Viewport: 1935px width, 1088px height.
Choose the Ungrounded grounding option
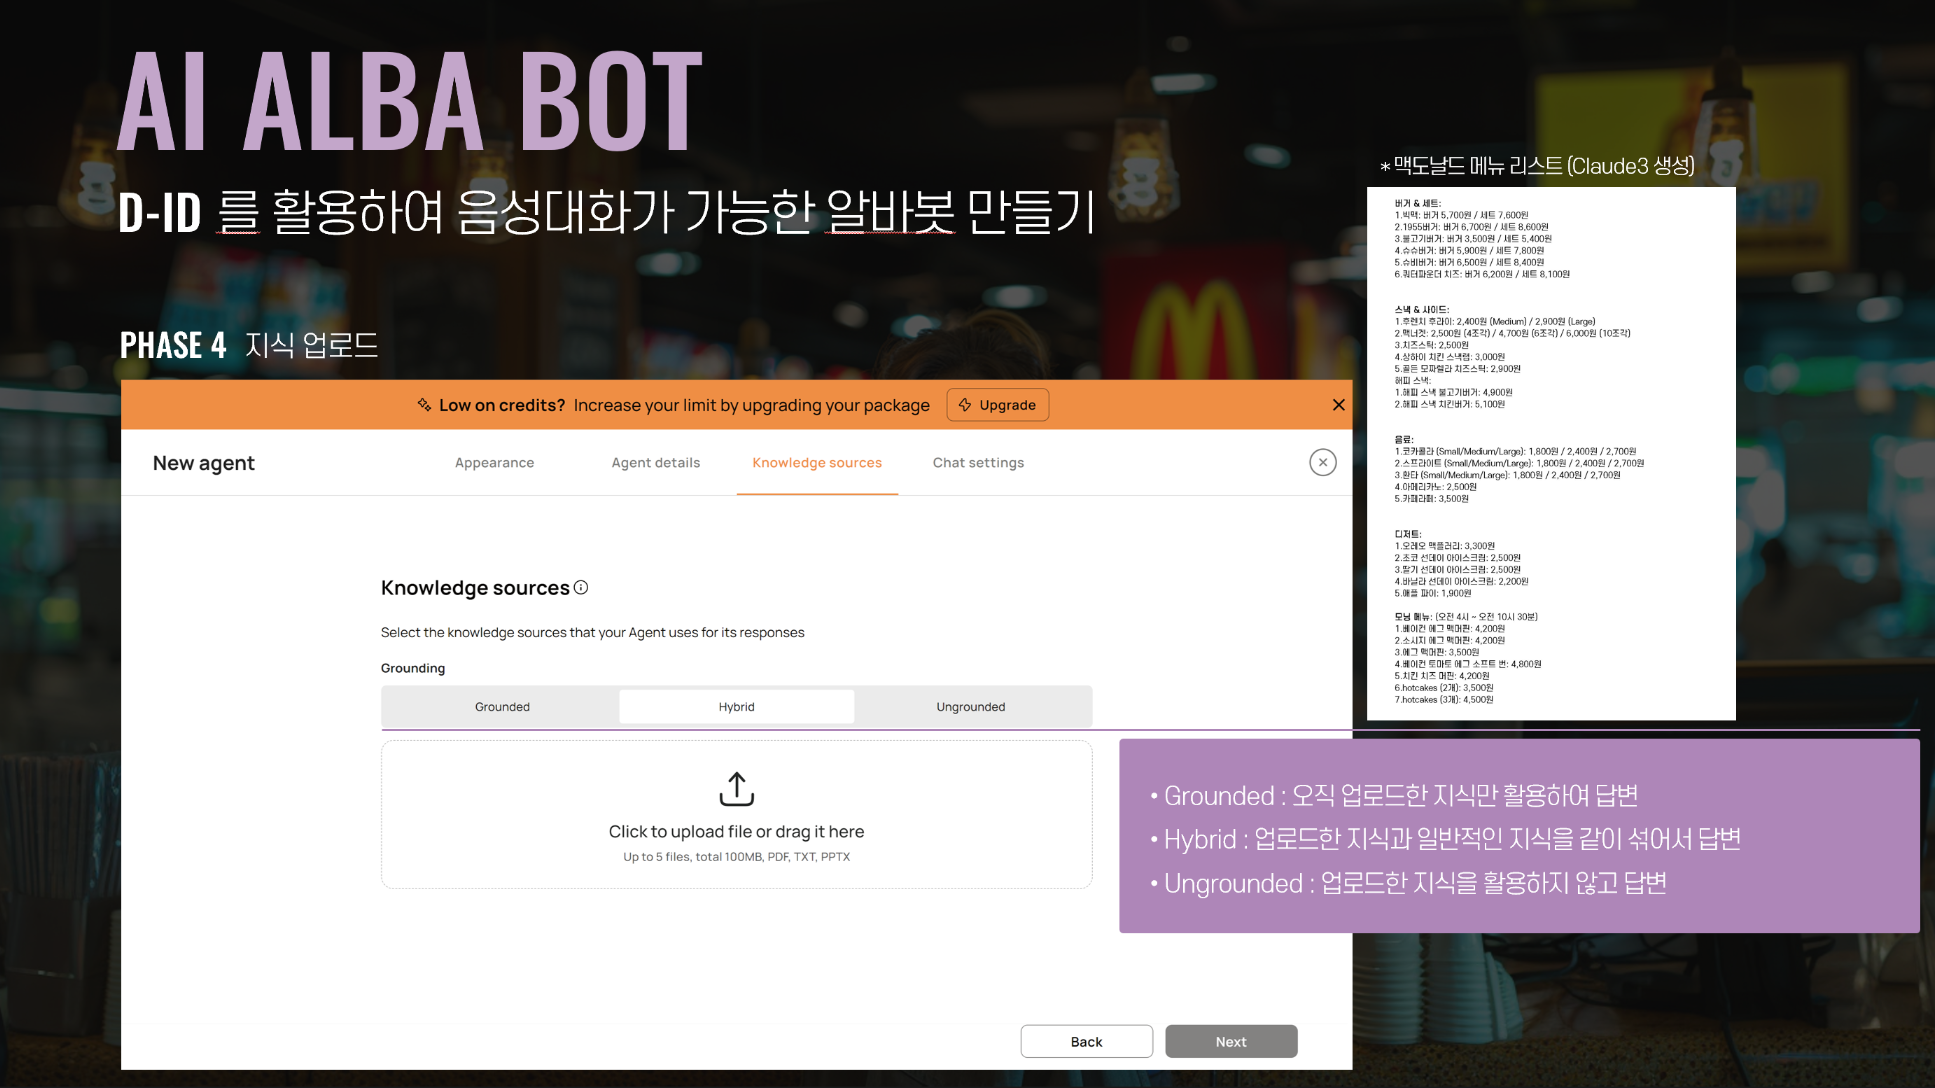(971, 707)
